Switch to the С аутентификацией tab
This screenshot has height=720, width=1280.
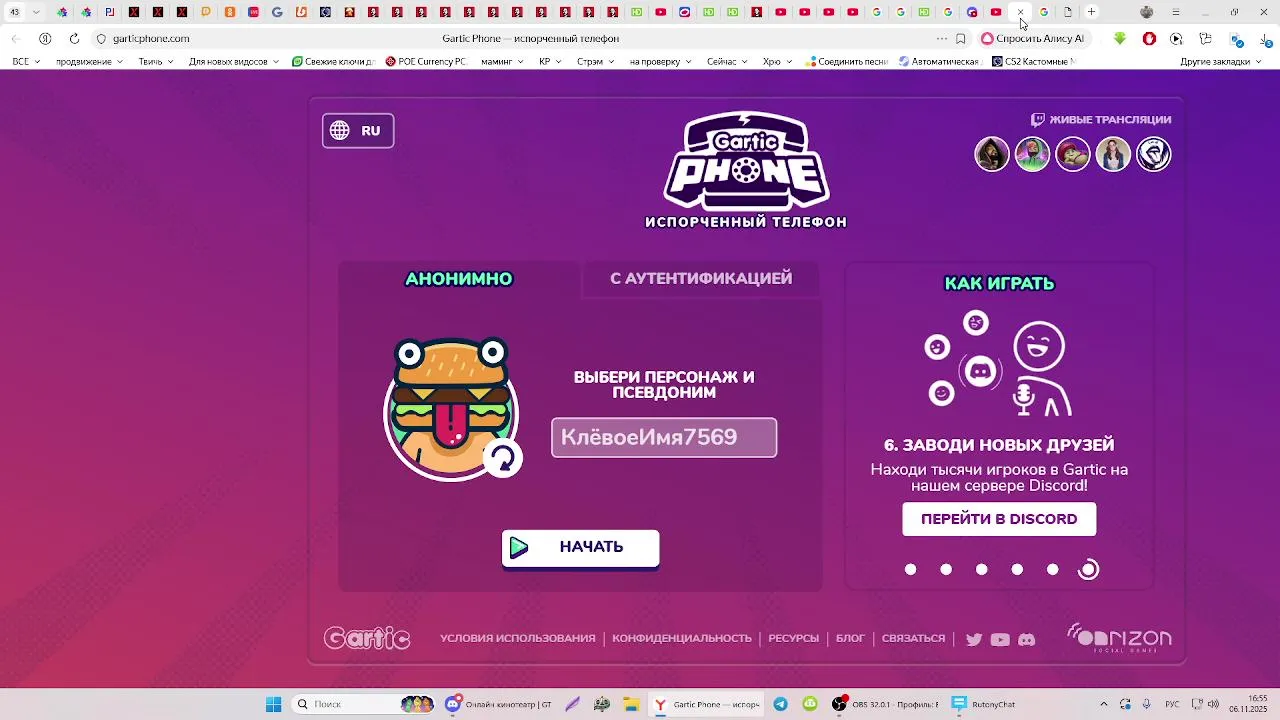point(701,278)
